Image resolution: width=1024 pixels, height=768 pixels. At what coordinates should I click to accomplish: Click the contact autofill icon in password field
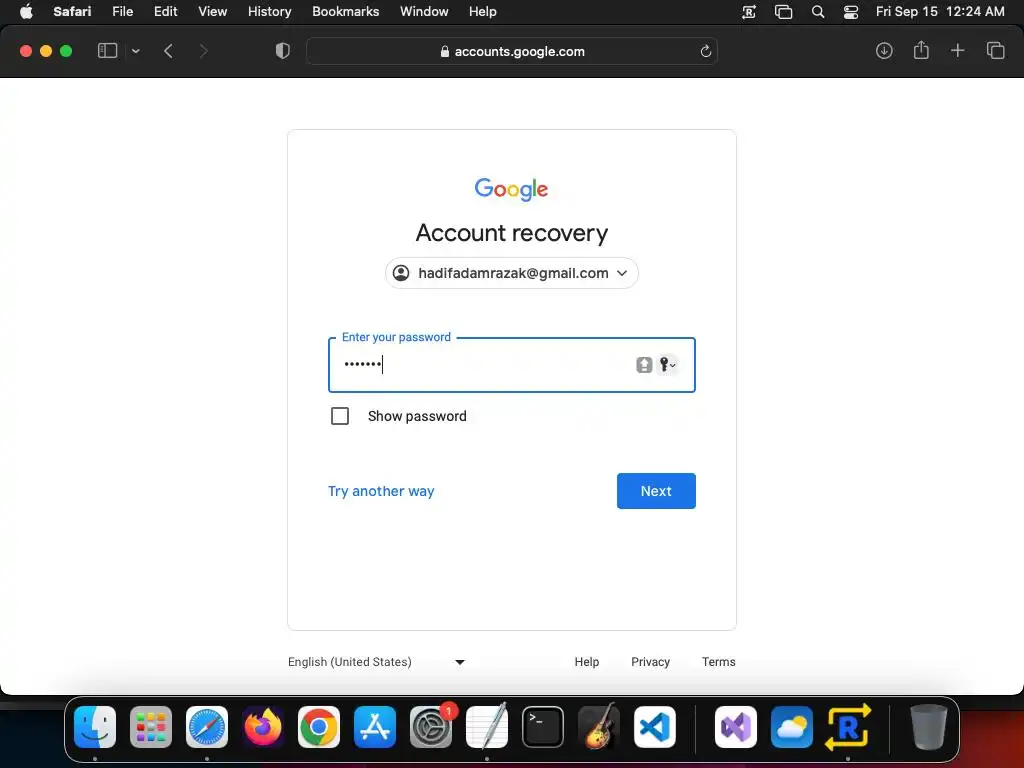tap(644, 364)
